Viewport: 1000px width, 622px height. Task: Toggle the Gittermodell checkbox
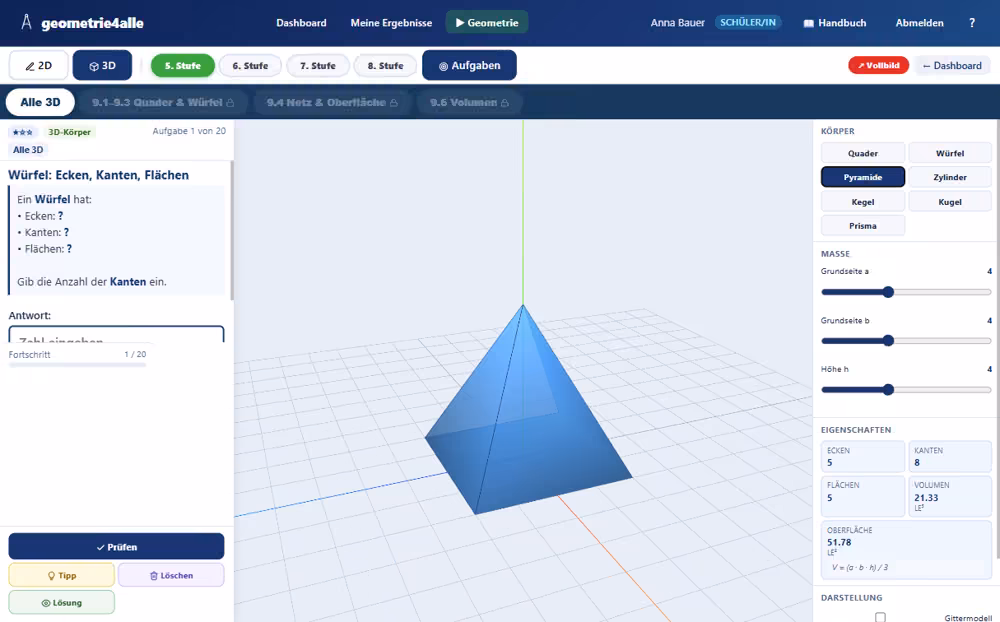[x=880, y=617]
